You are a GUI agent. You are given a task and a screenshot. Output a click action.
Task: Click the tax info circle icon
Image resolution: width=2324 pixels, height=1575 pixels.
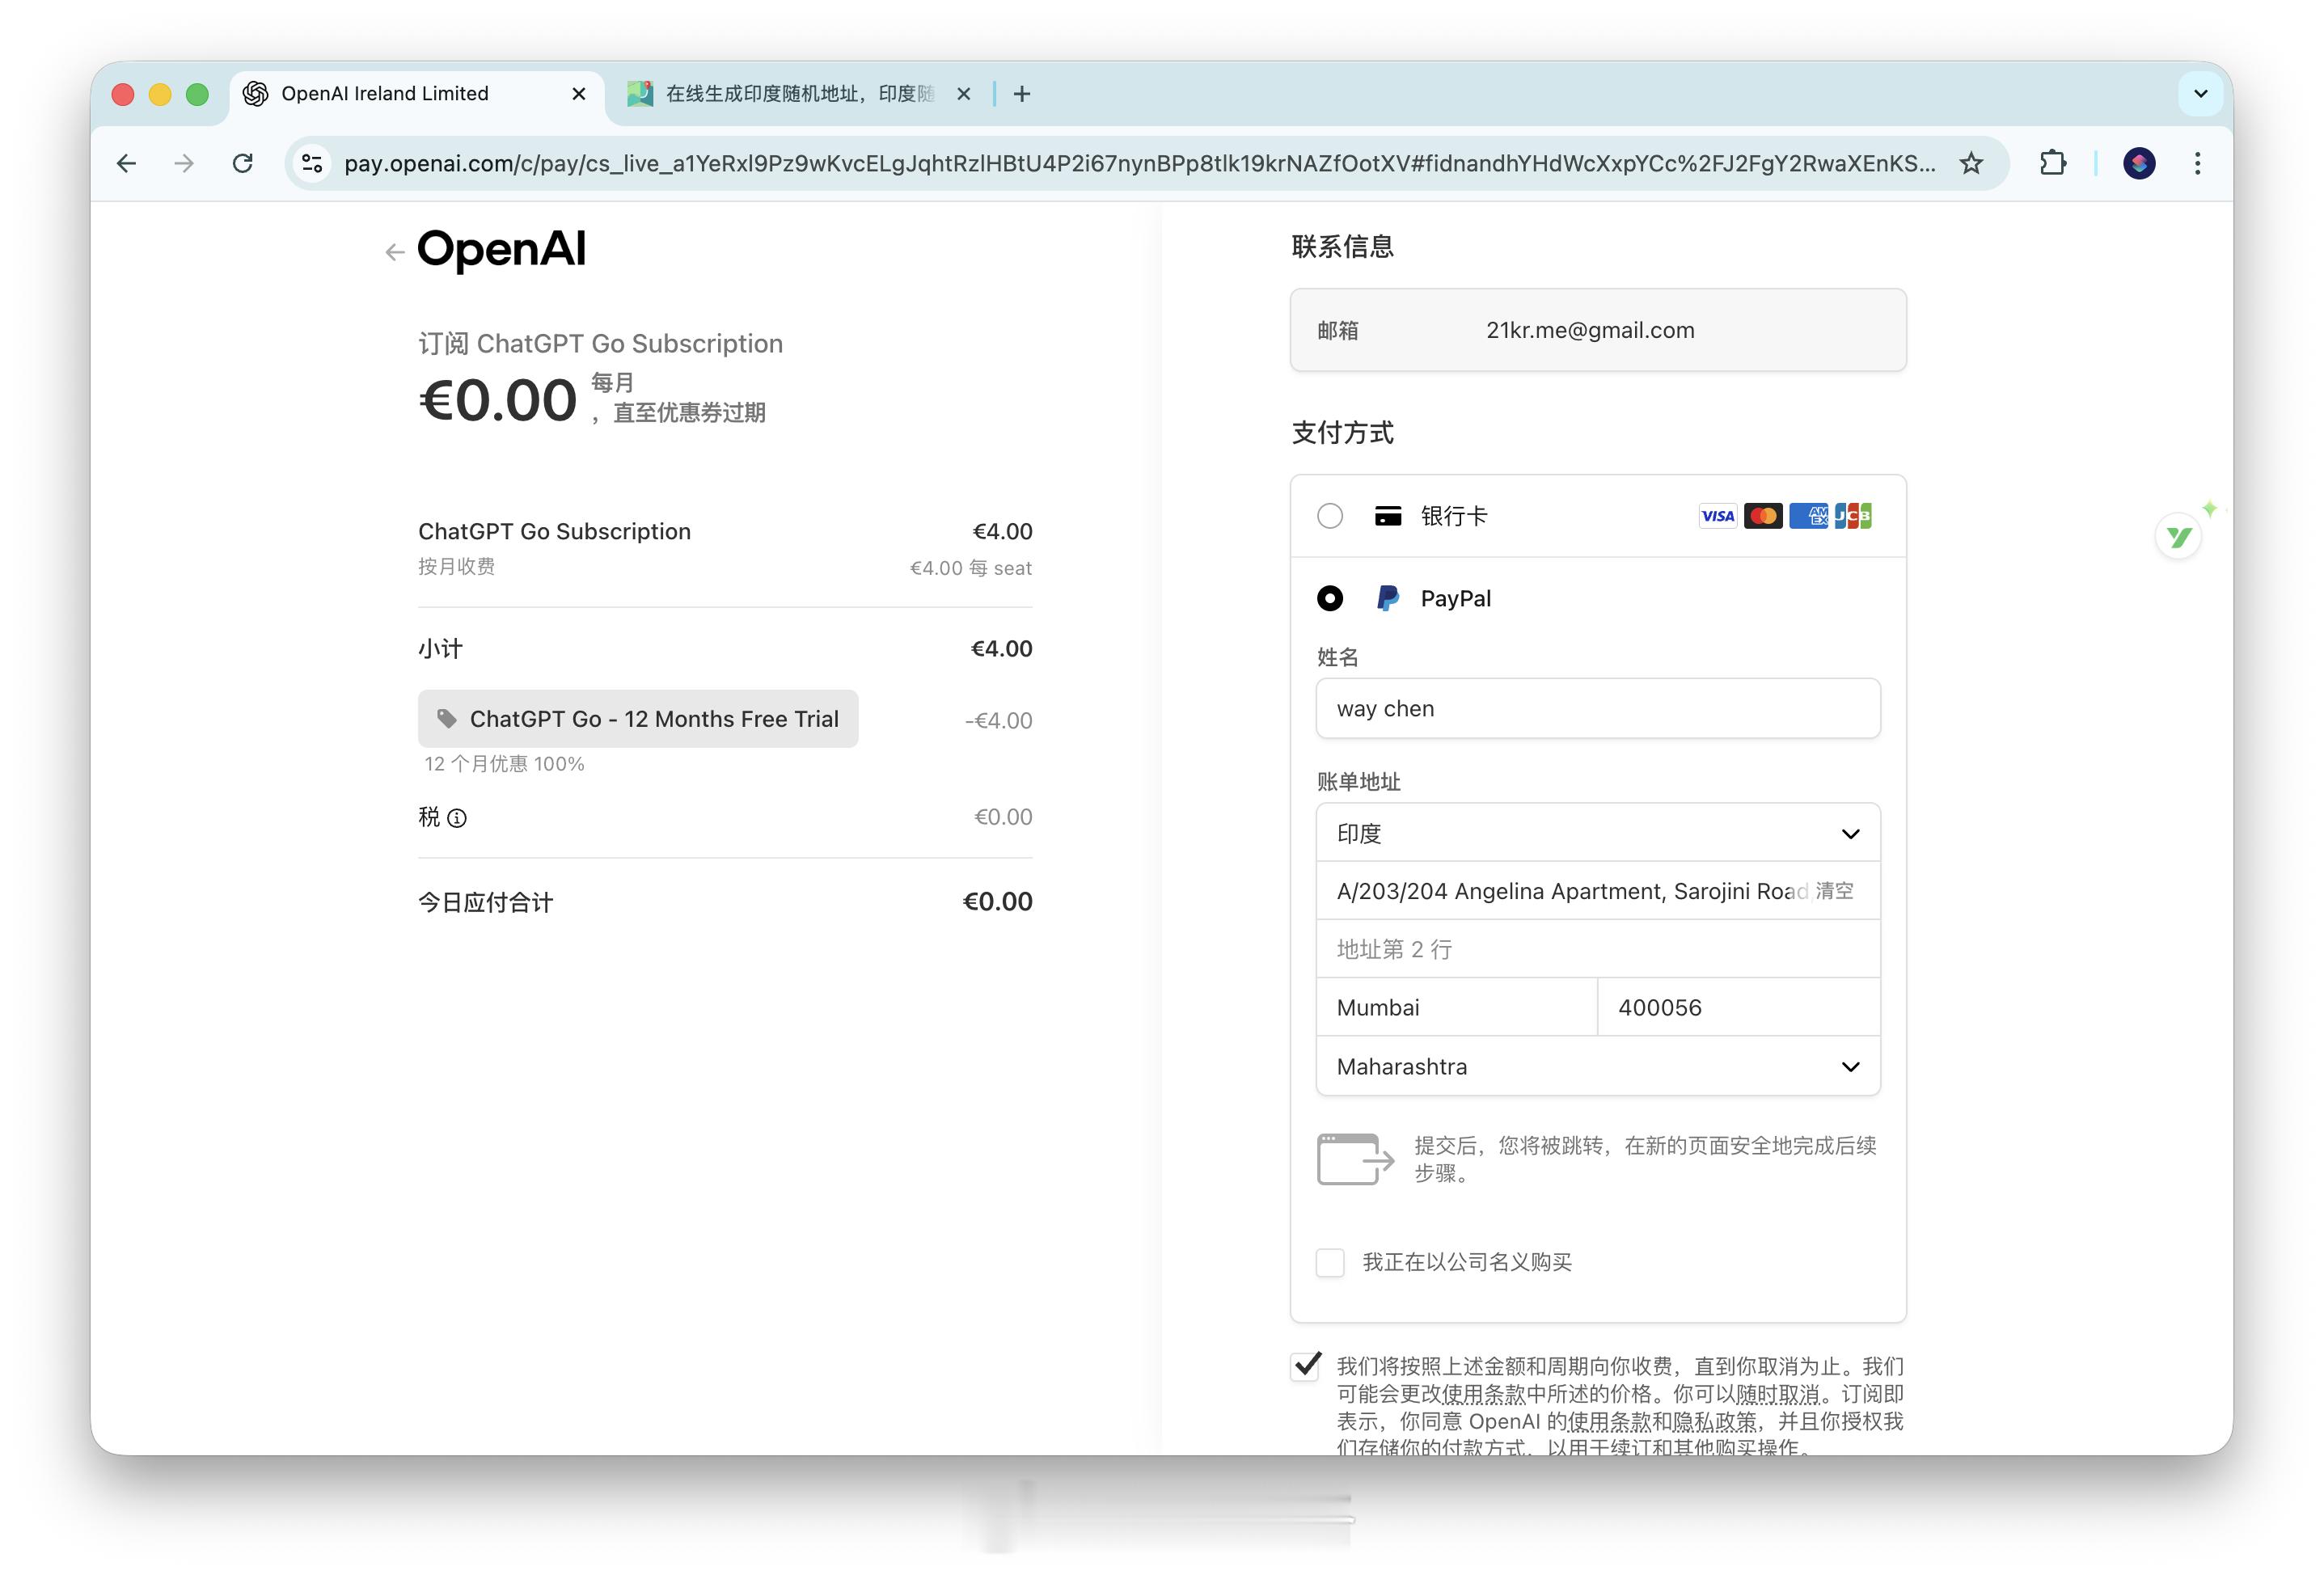[457, 818]
